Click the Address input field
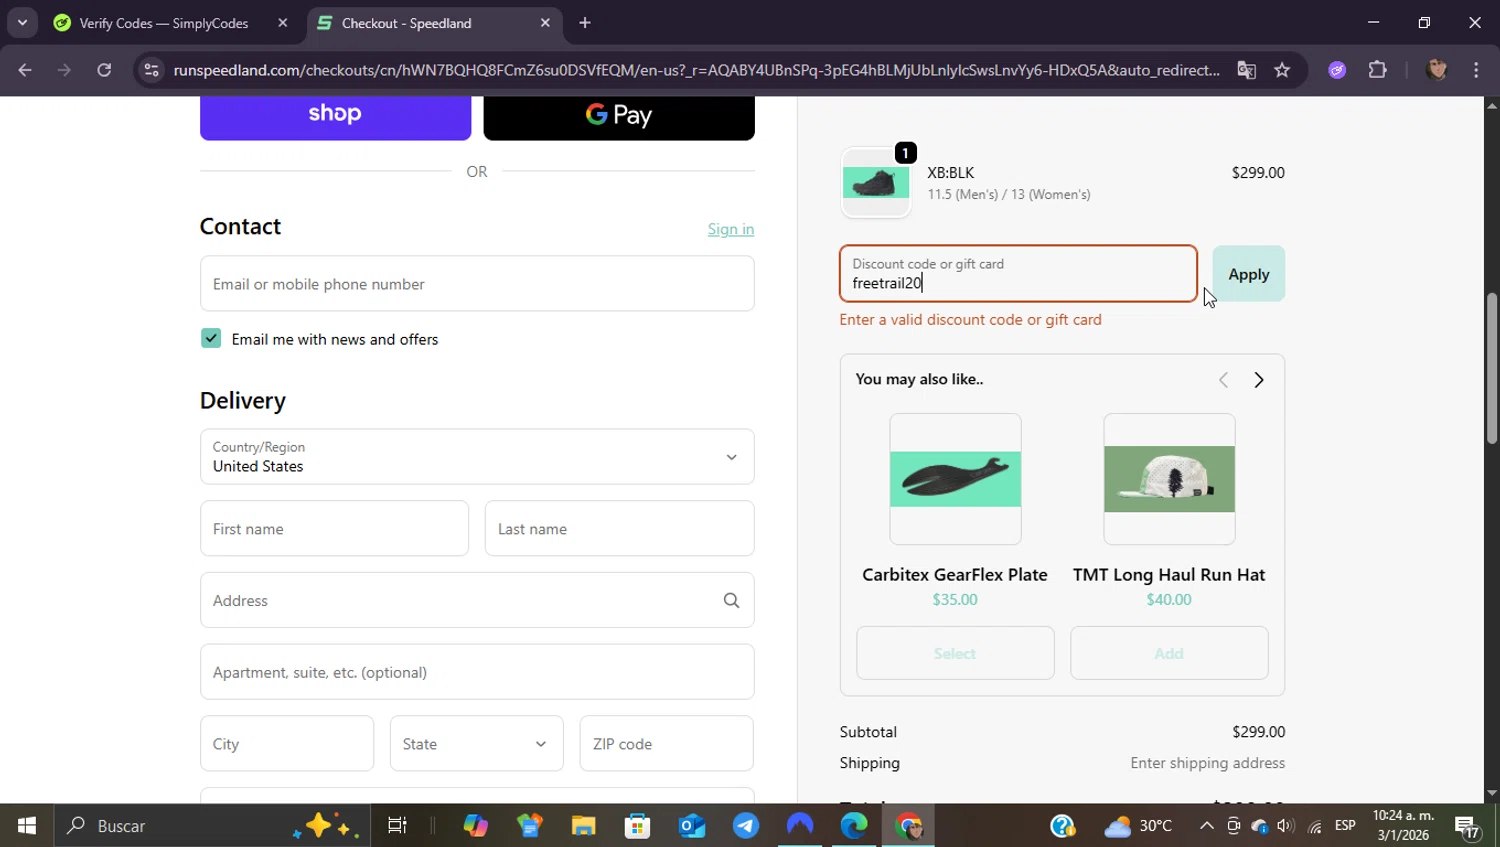 tap(477, 601)
